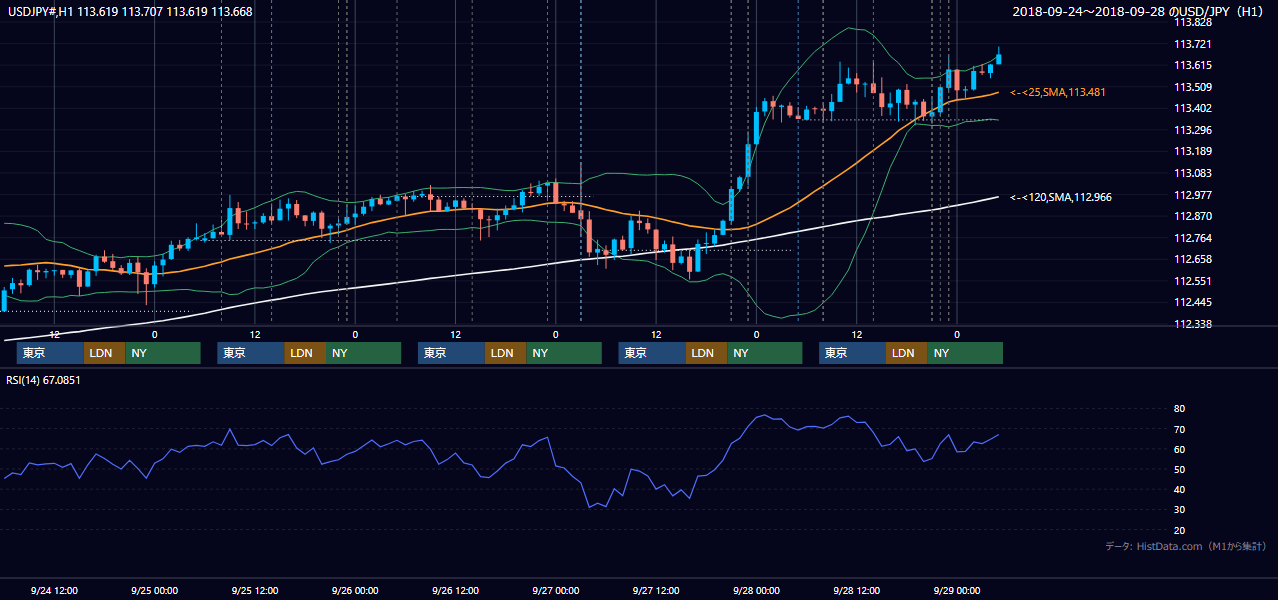The width and height of the screenshot is (1278, 600).
Task: Click the 9/26 12:00 time axis label
Action: click(455, 590)
